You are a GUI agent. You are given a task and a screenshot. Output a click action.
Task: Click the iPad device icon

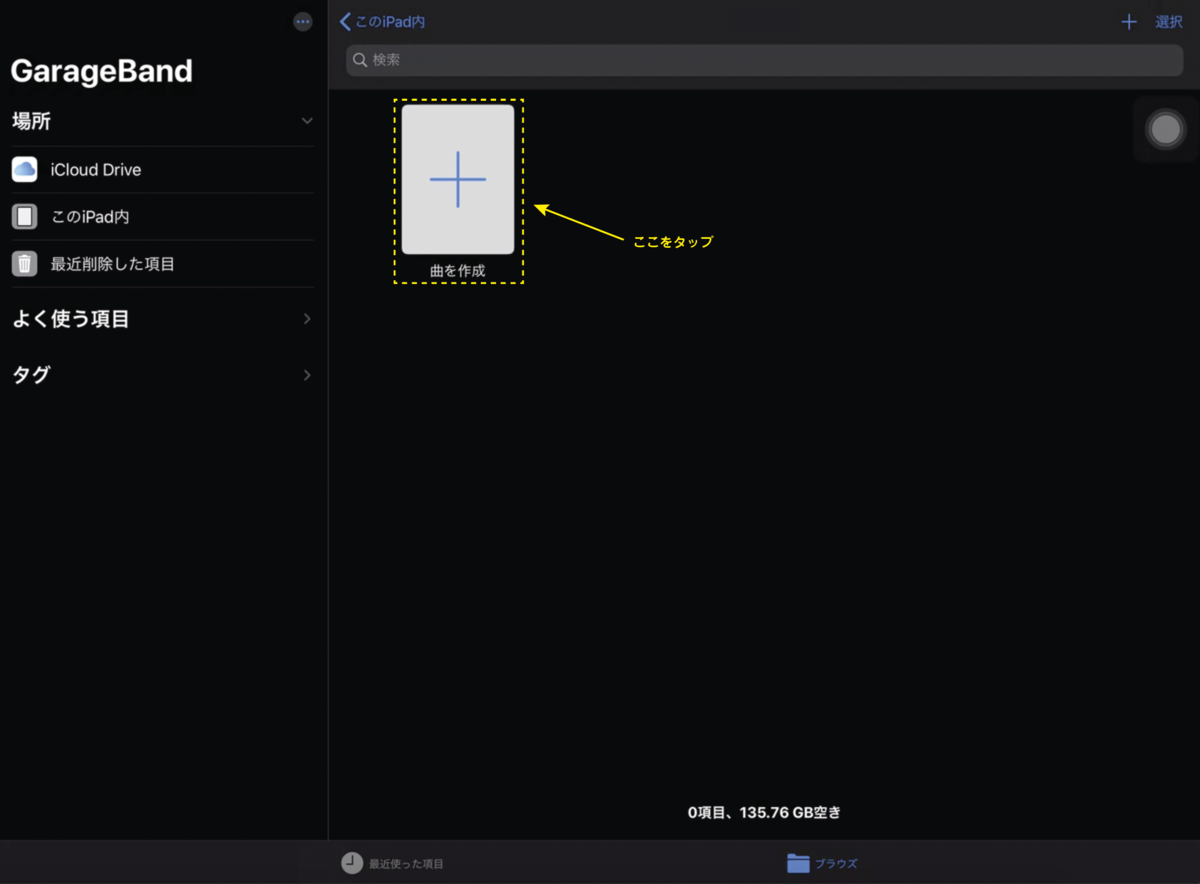(25, 216)
